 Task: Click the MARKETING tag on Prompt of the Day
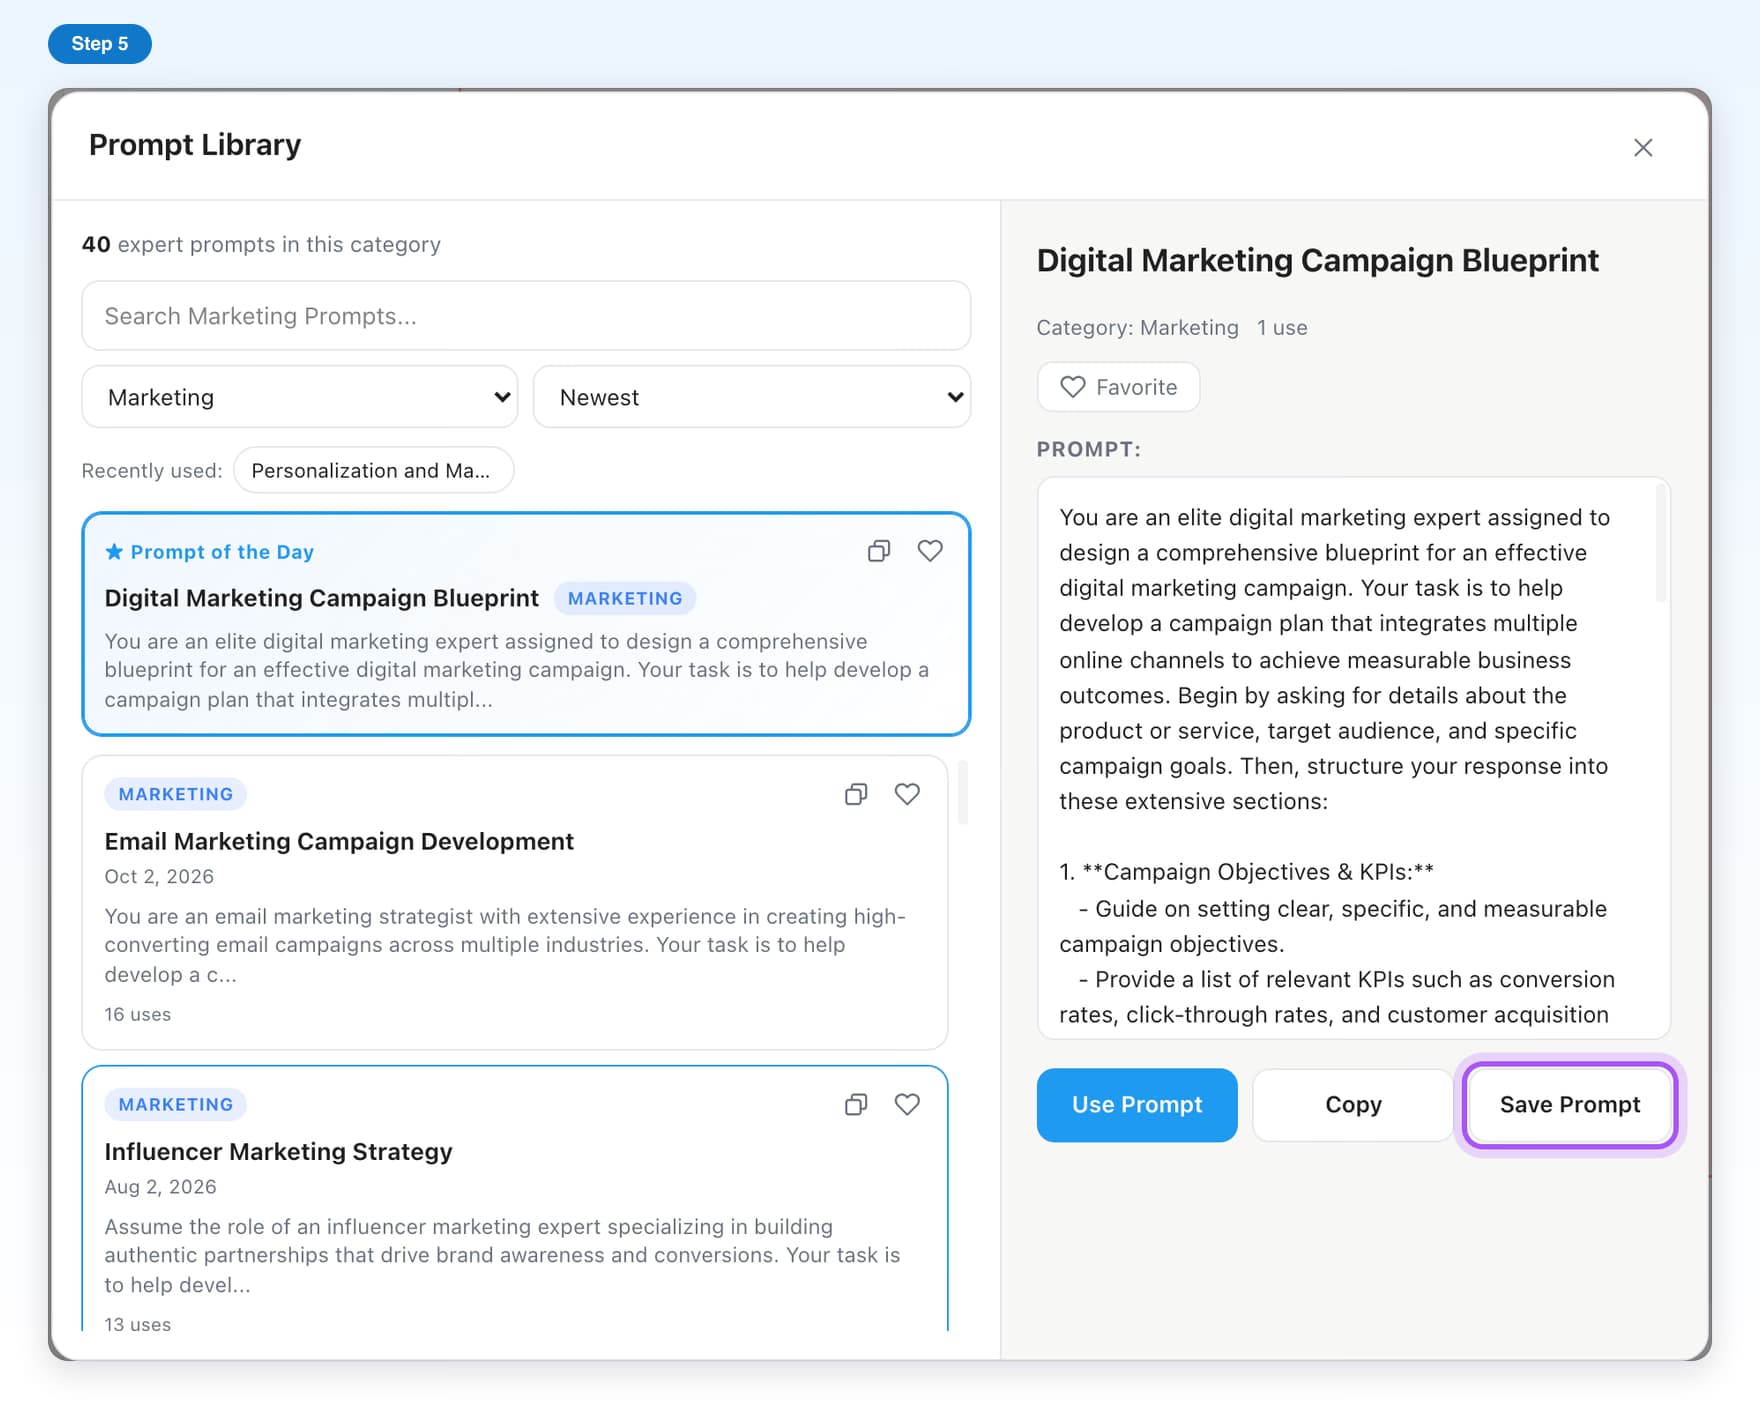[625, 598]
